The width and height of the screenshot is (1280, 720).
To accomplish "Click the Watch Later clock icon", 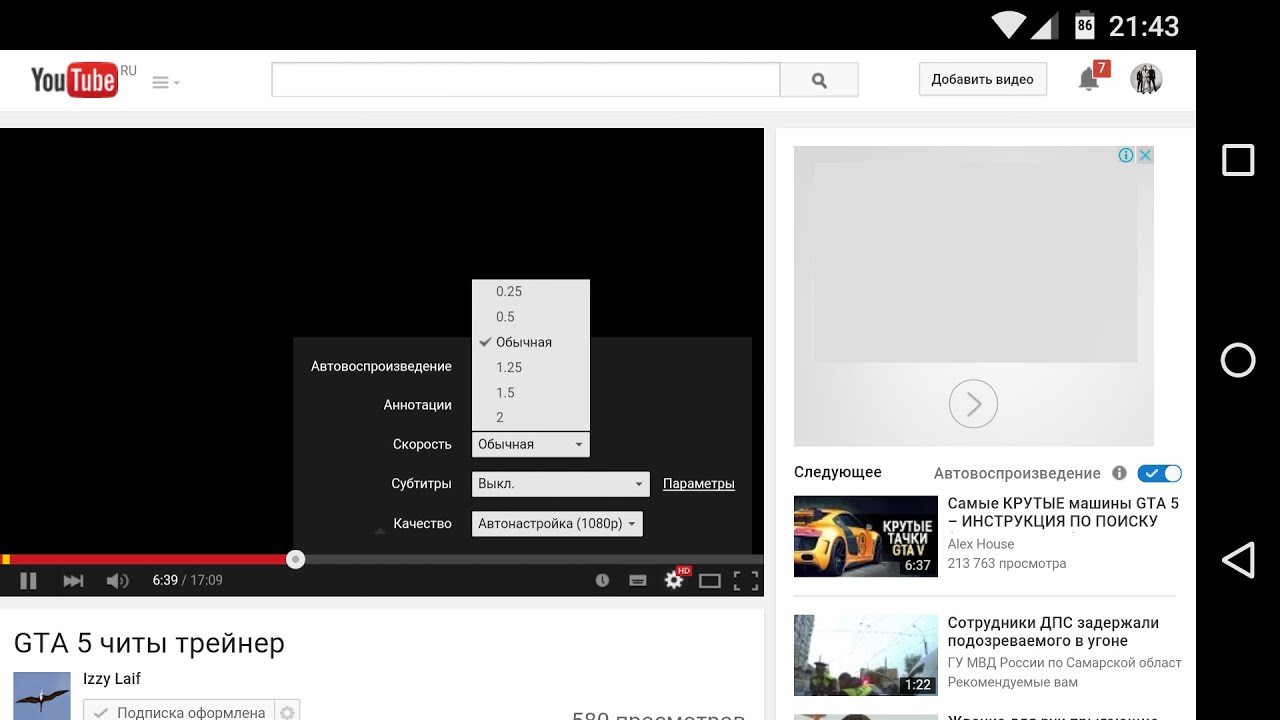I will pos(602,580).
